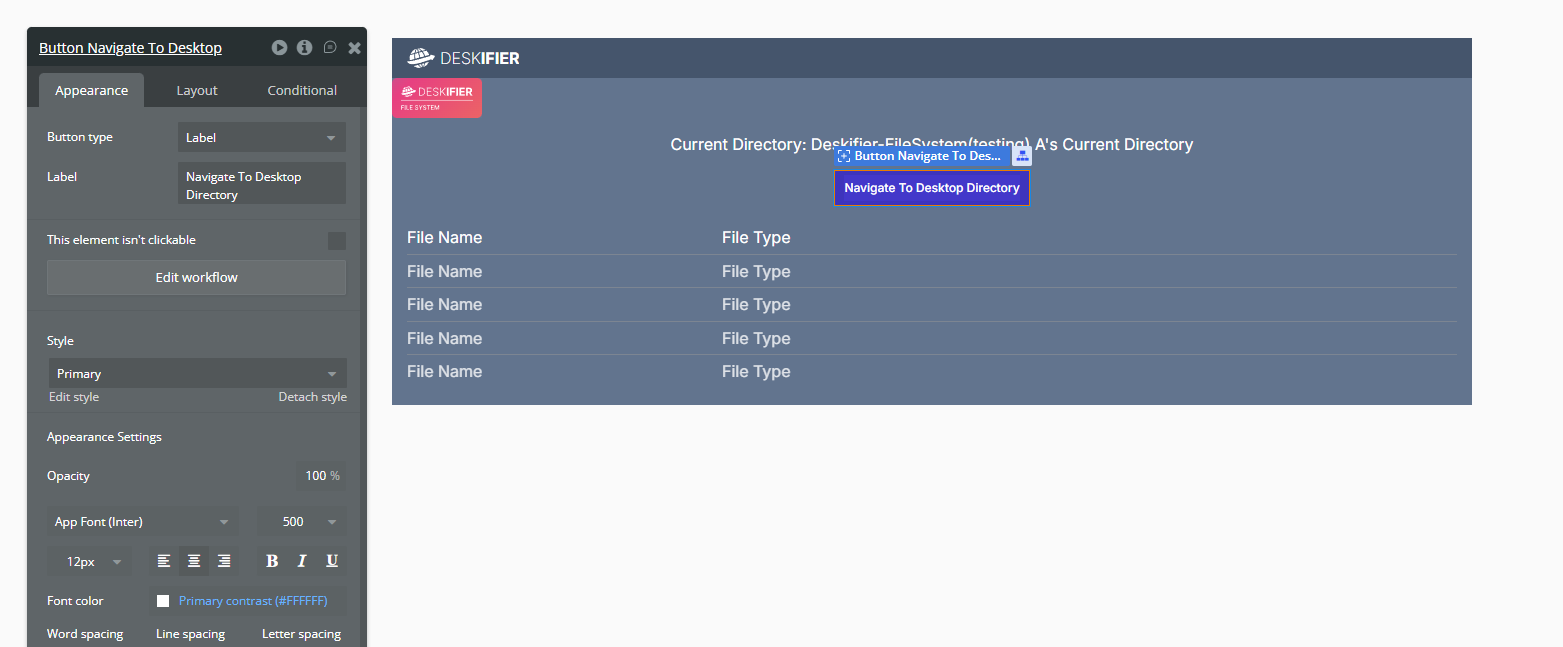Open the App Font (Inter) dropdown

tap(143, 521)
